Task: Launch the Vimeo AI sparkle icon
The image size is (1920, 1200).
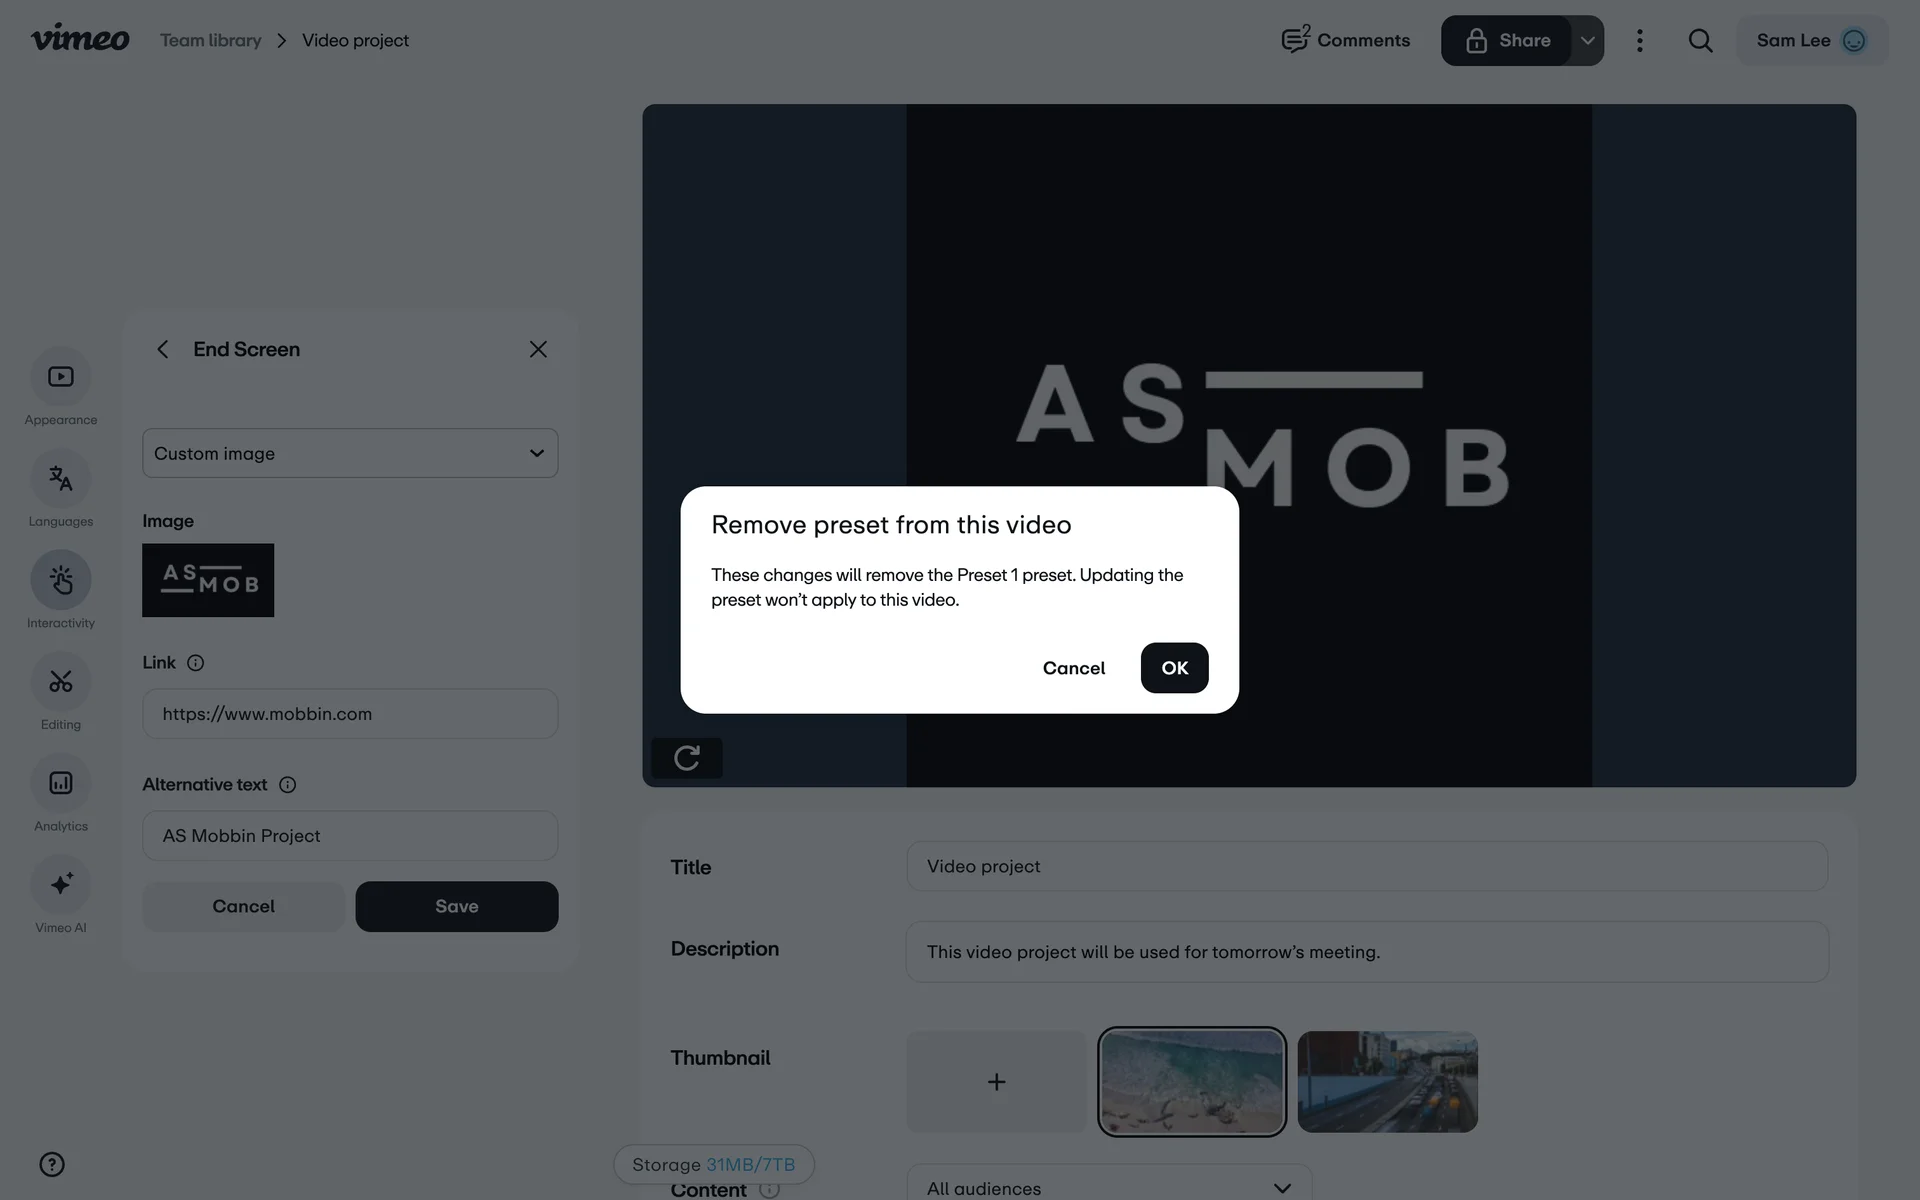Action: (61, 884)
